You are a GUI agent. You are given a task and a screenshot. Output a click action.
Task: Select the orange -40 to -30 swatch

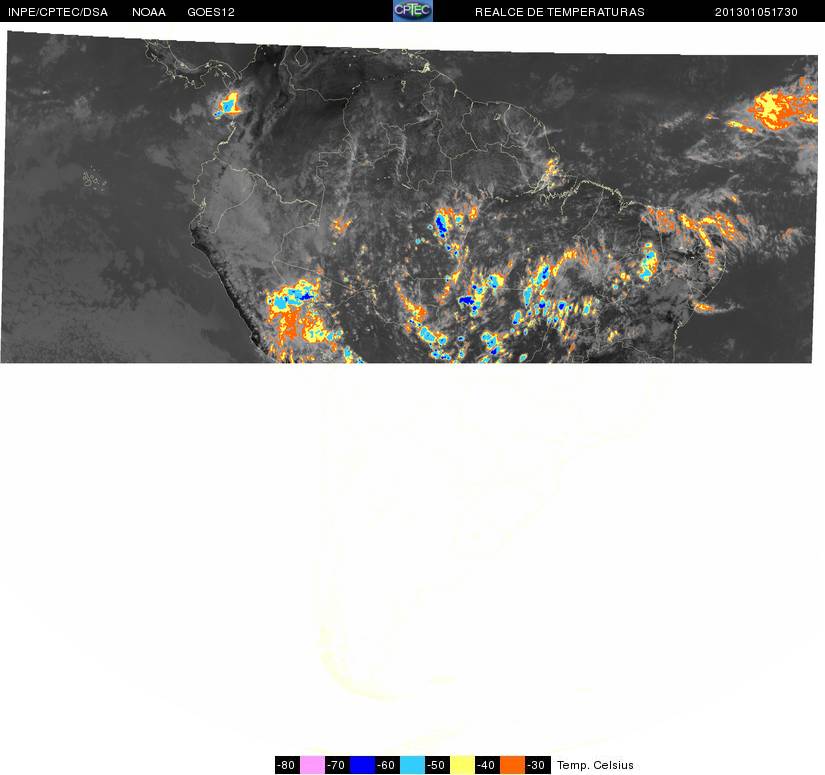(512, 765)
